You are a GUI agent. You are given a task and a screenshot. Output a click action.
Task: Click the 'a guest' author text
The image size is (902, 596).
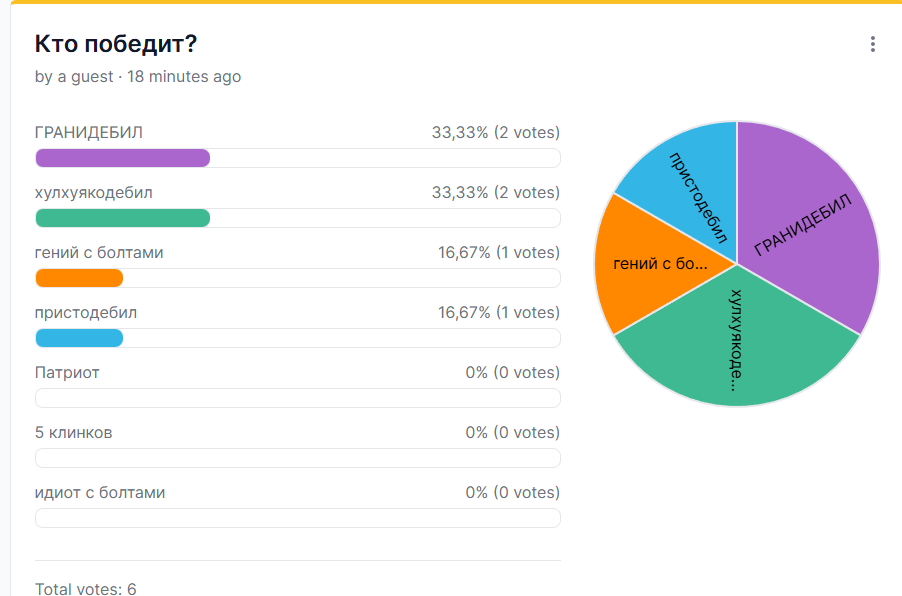[x=85, y=77]
